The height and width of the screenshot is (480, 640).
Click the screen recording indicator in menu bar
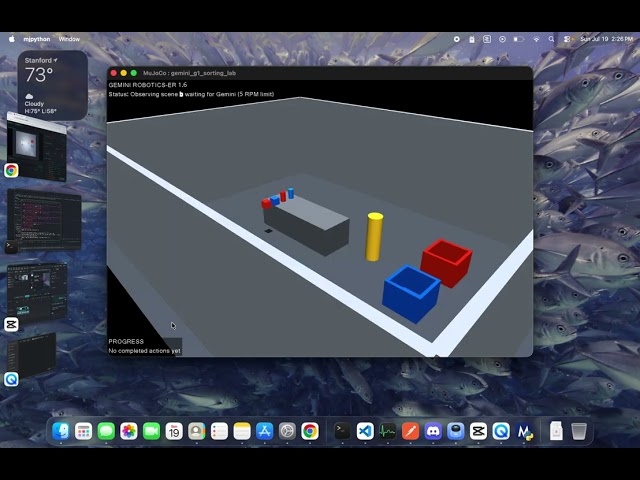coord(457,39)
